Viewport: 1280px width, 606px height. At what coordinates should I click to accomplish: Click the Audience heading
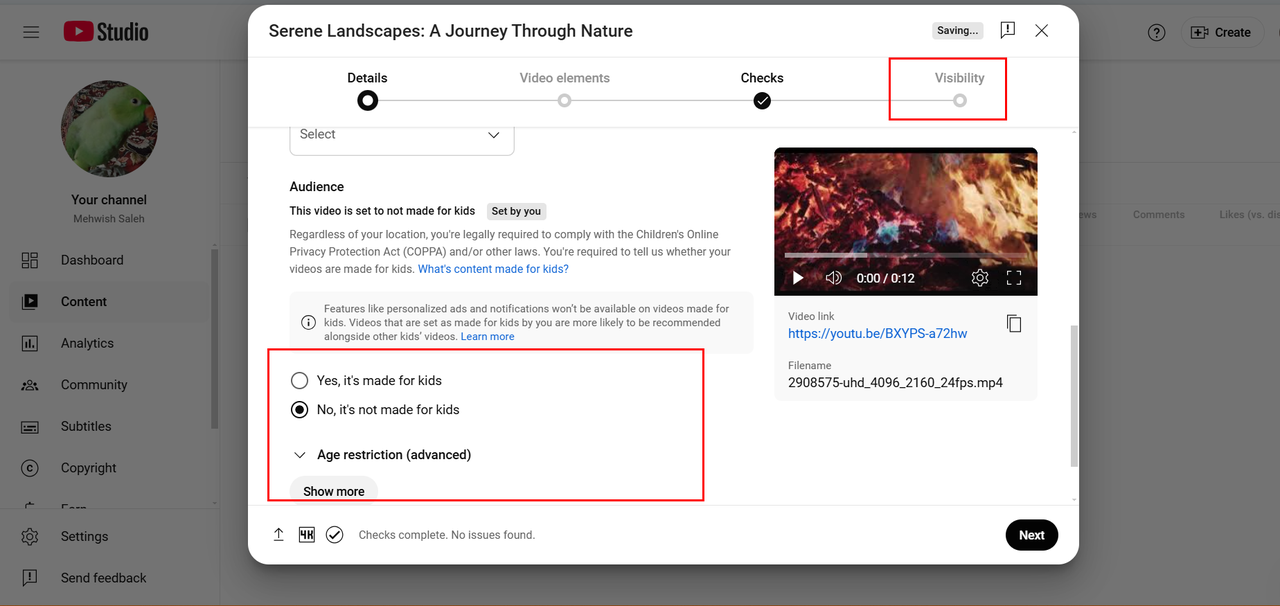pyautogui.click(x=317, y=187)
